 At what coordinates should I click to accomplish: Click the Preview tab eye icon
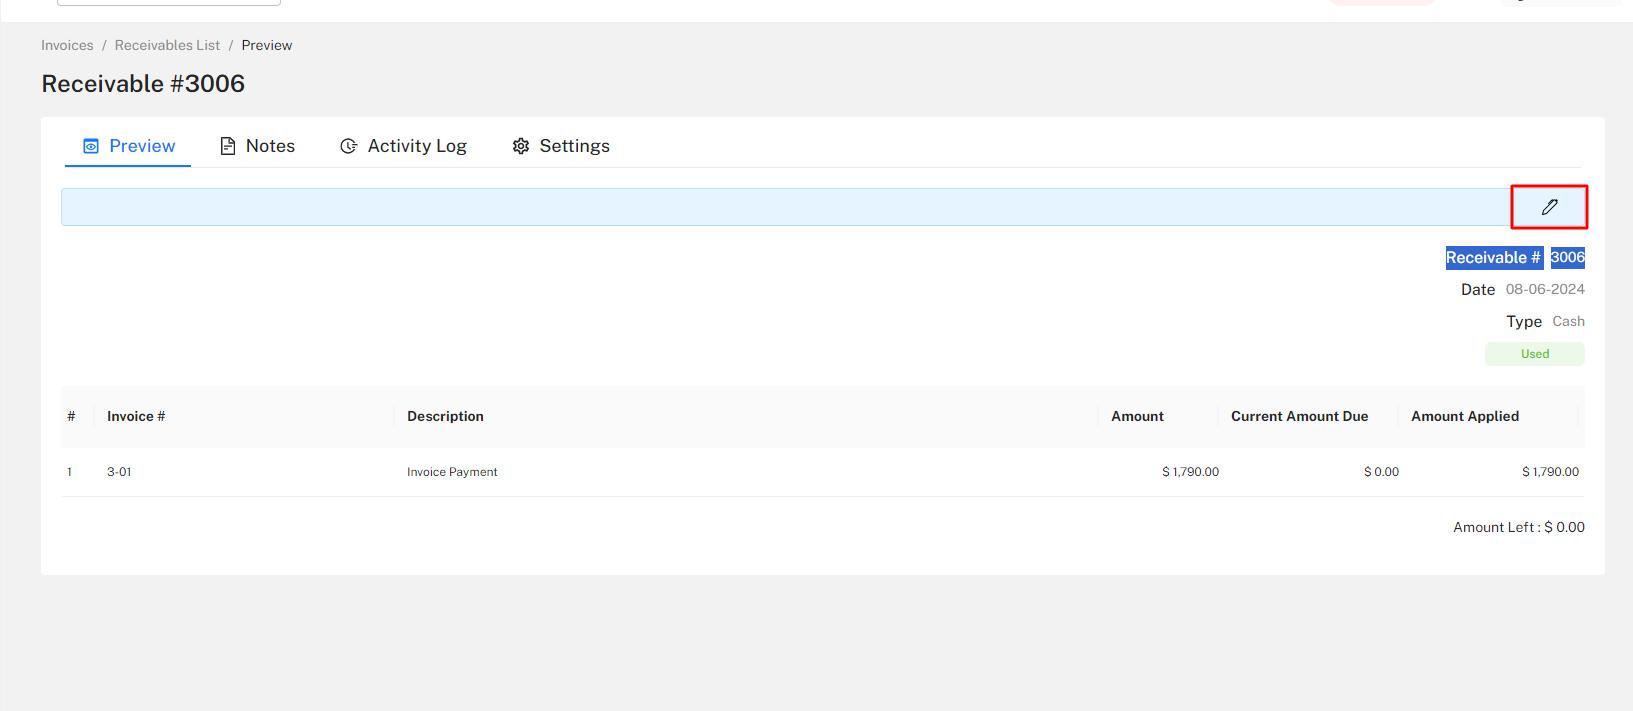91,146
